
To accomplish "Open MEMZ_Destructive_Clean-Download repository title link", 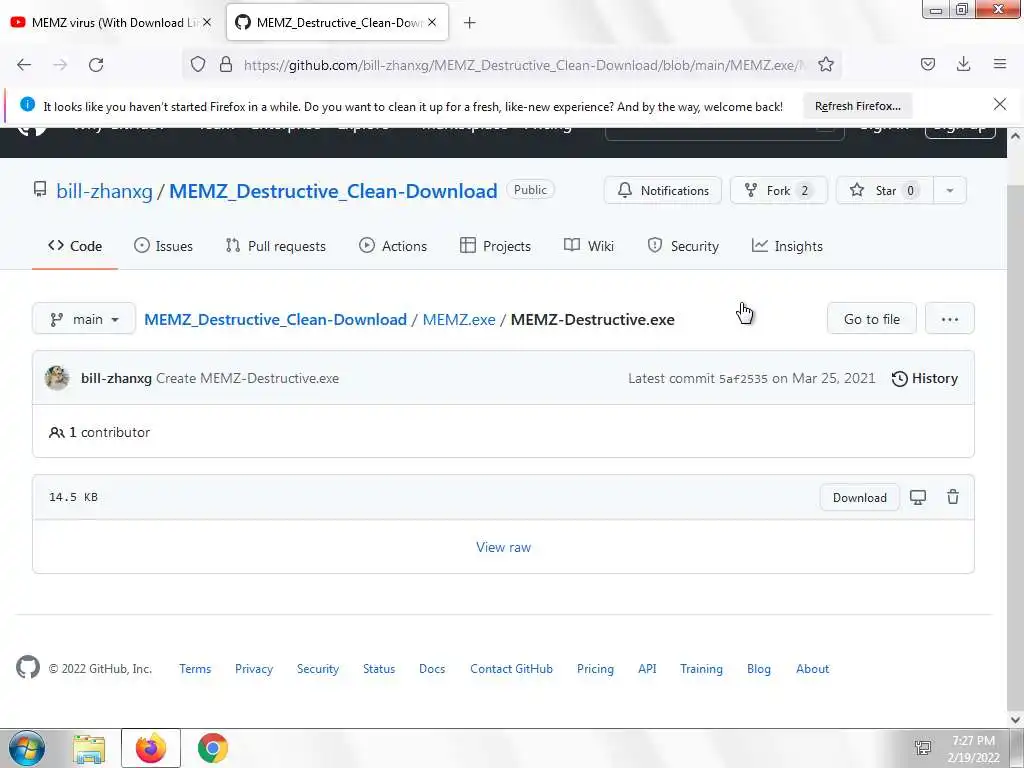I will (x=333, y=191).
